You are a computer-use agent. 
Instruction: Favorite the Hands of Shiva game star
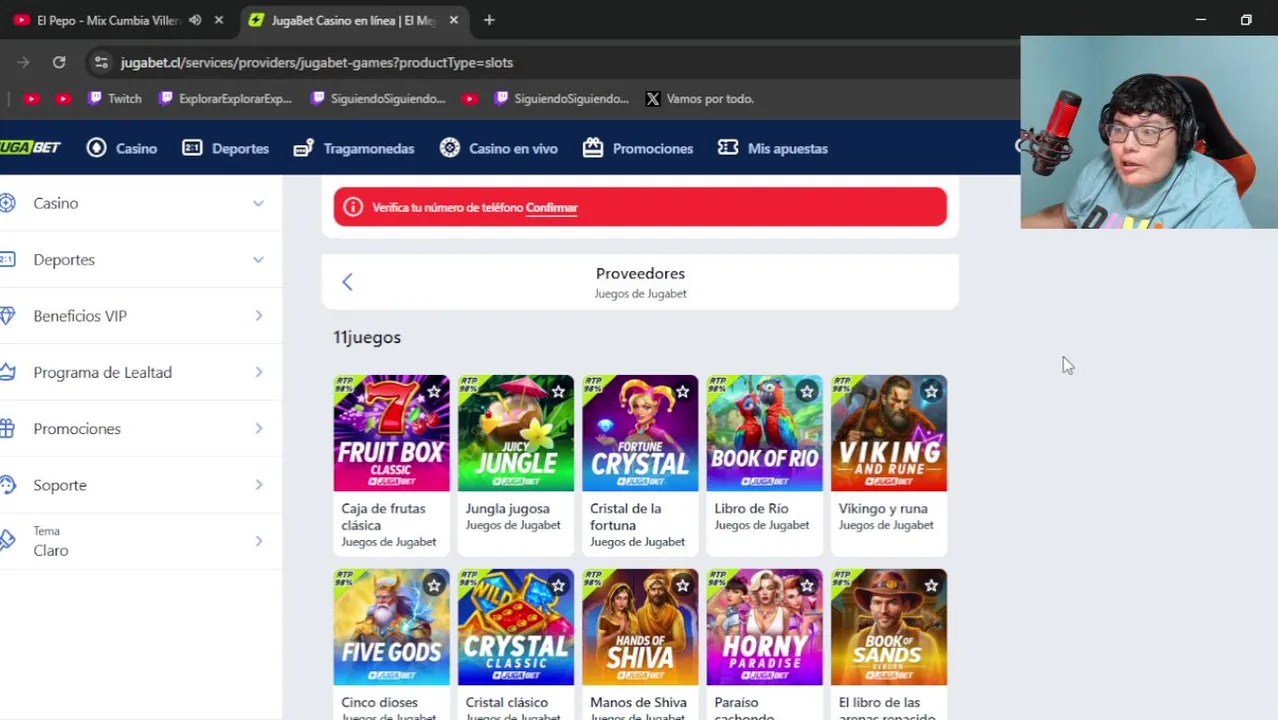coord(682,585)
